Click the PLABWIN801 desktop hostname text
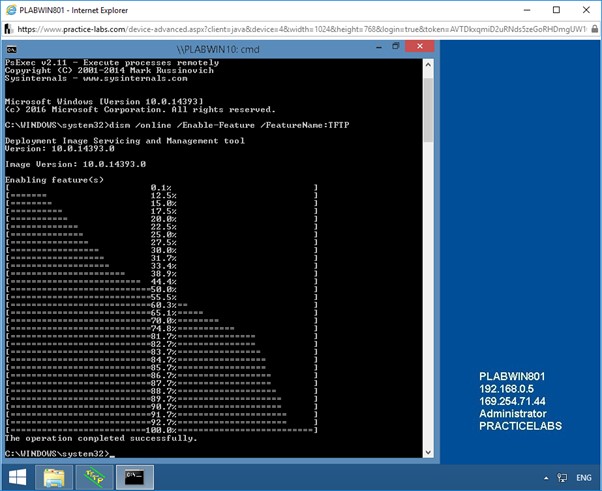 512,377
